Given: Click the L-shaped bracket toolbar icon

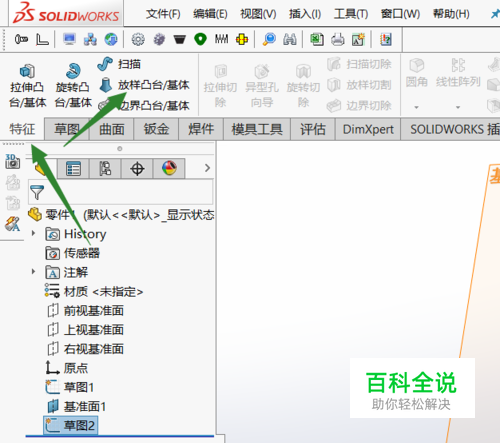Looking at the screenshot, I should click(x=42, y=40).
